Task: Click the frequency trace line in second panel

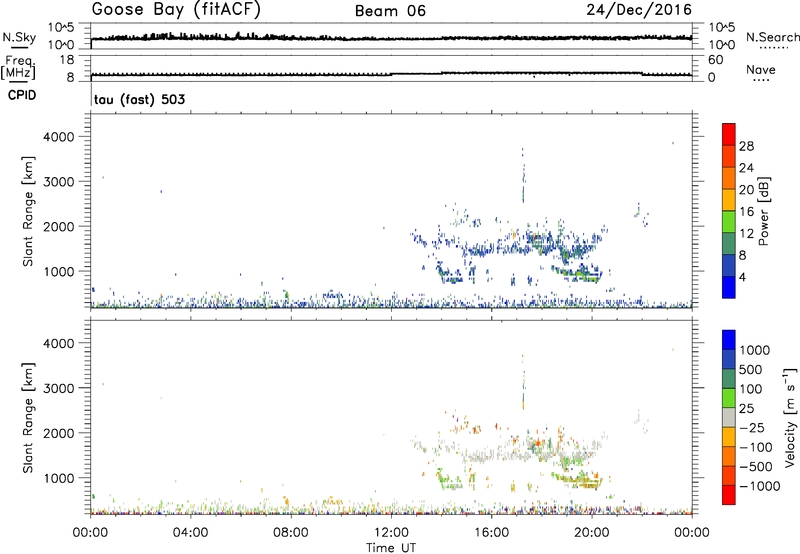Action: (x=391, y=74)
